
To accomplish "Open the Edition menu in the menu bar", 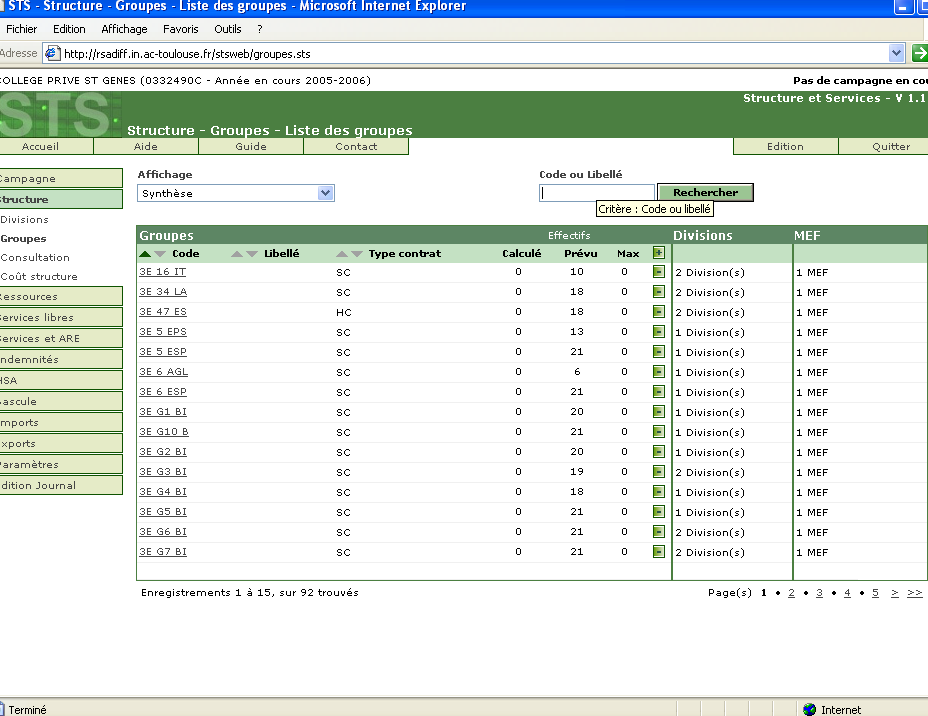I will click(69, 29).
